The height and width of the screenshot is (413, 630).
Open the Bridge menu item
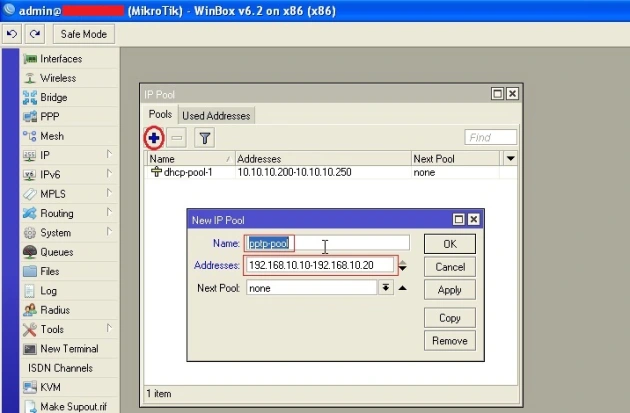53,97
